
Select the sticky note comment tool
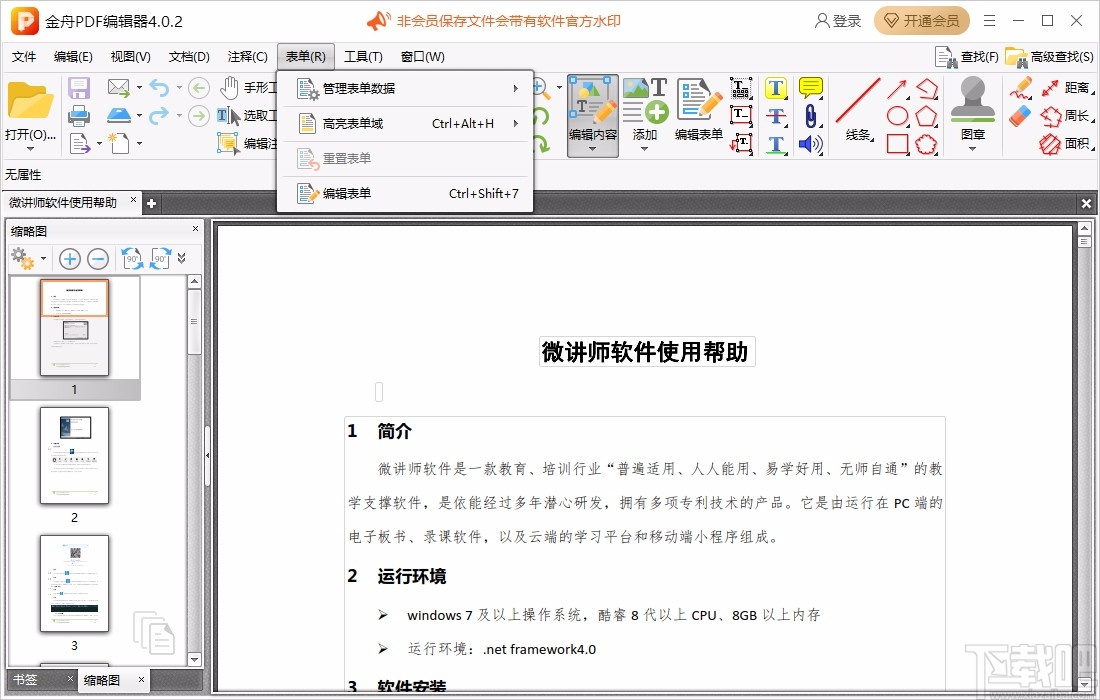point(810,87)
